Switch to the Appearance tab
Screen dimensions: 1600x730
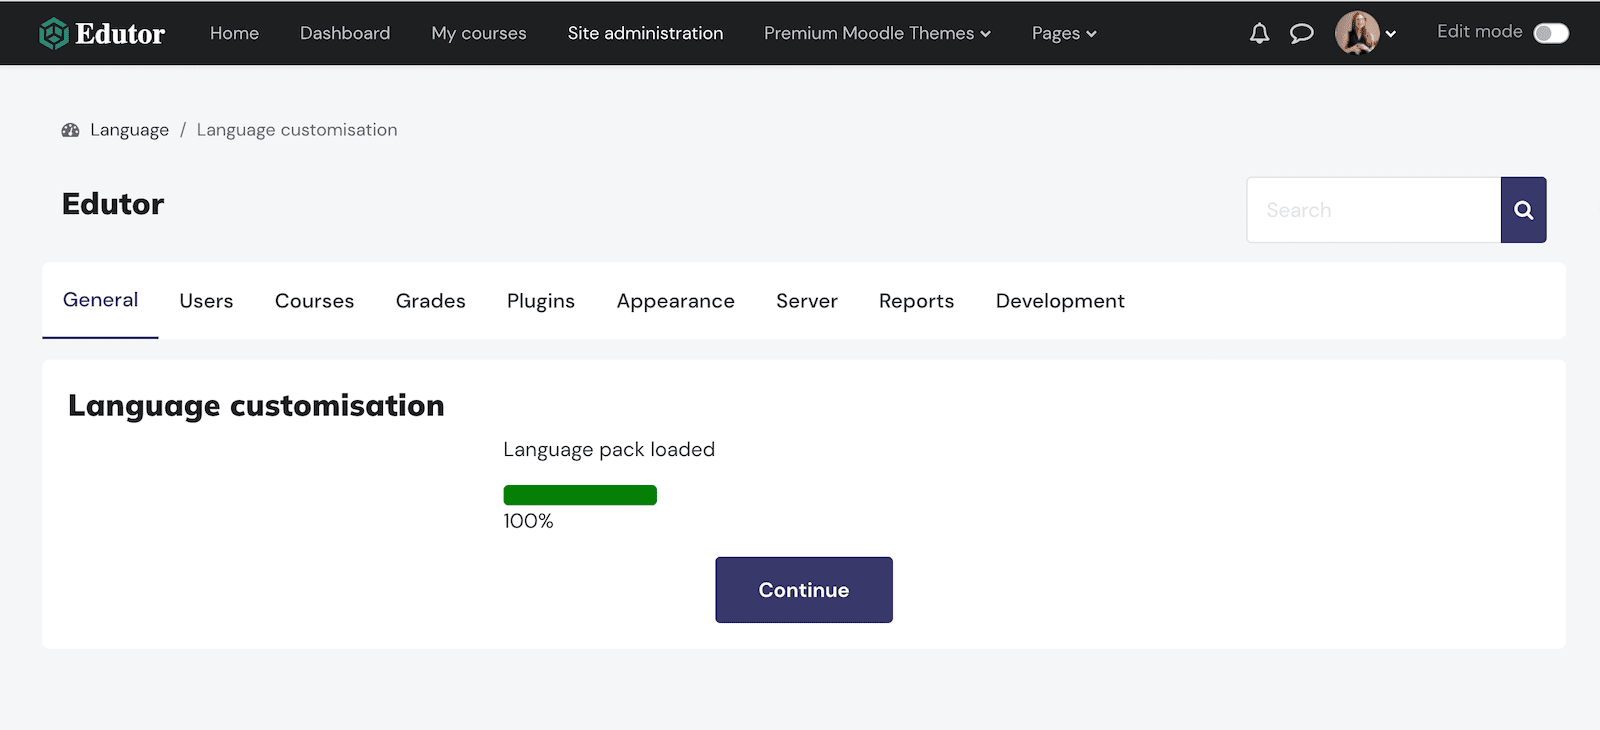pos(675,301)
